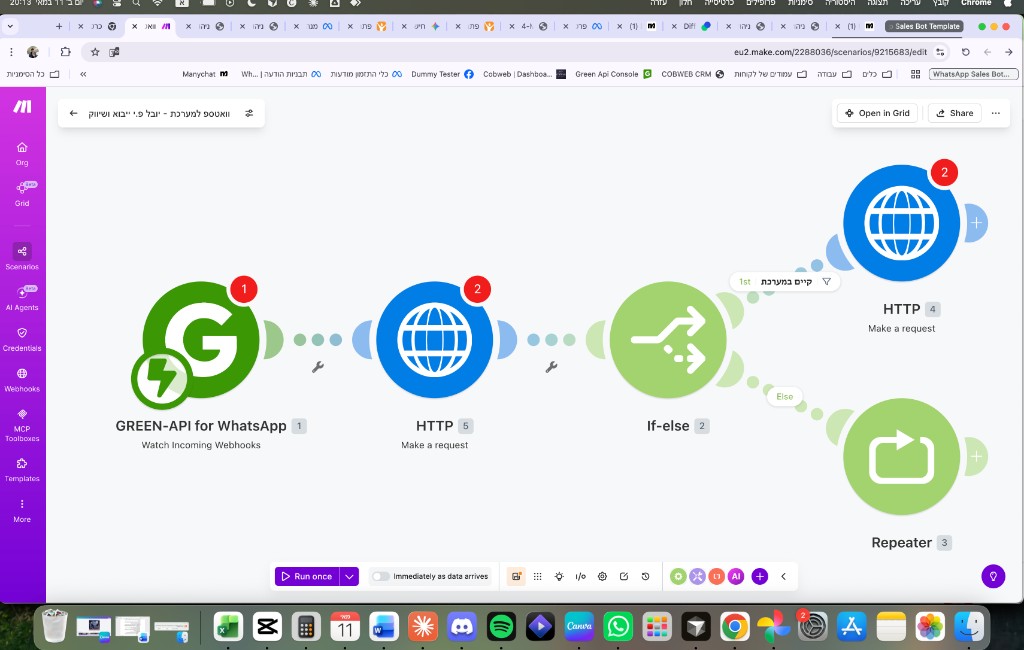This screenshot has width=1024, height=650.
Task: Open Canva from the Dock
Action: coord(579,627)
